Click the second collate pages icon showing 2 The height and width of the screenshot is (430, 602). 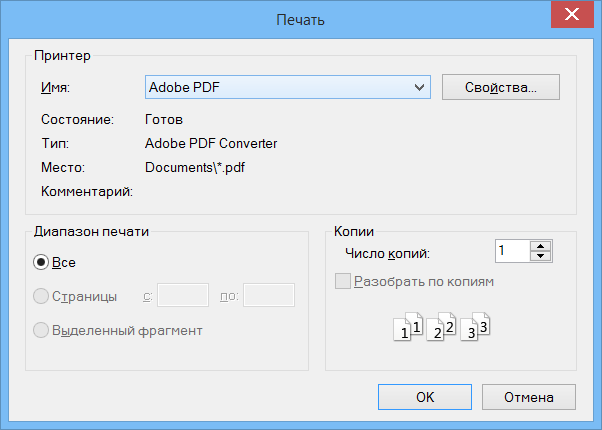(441, 327)
